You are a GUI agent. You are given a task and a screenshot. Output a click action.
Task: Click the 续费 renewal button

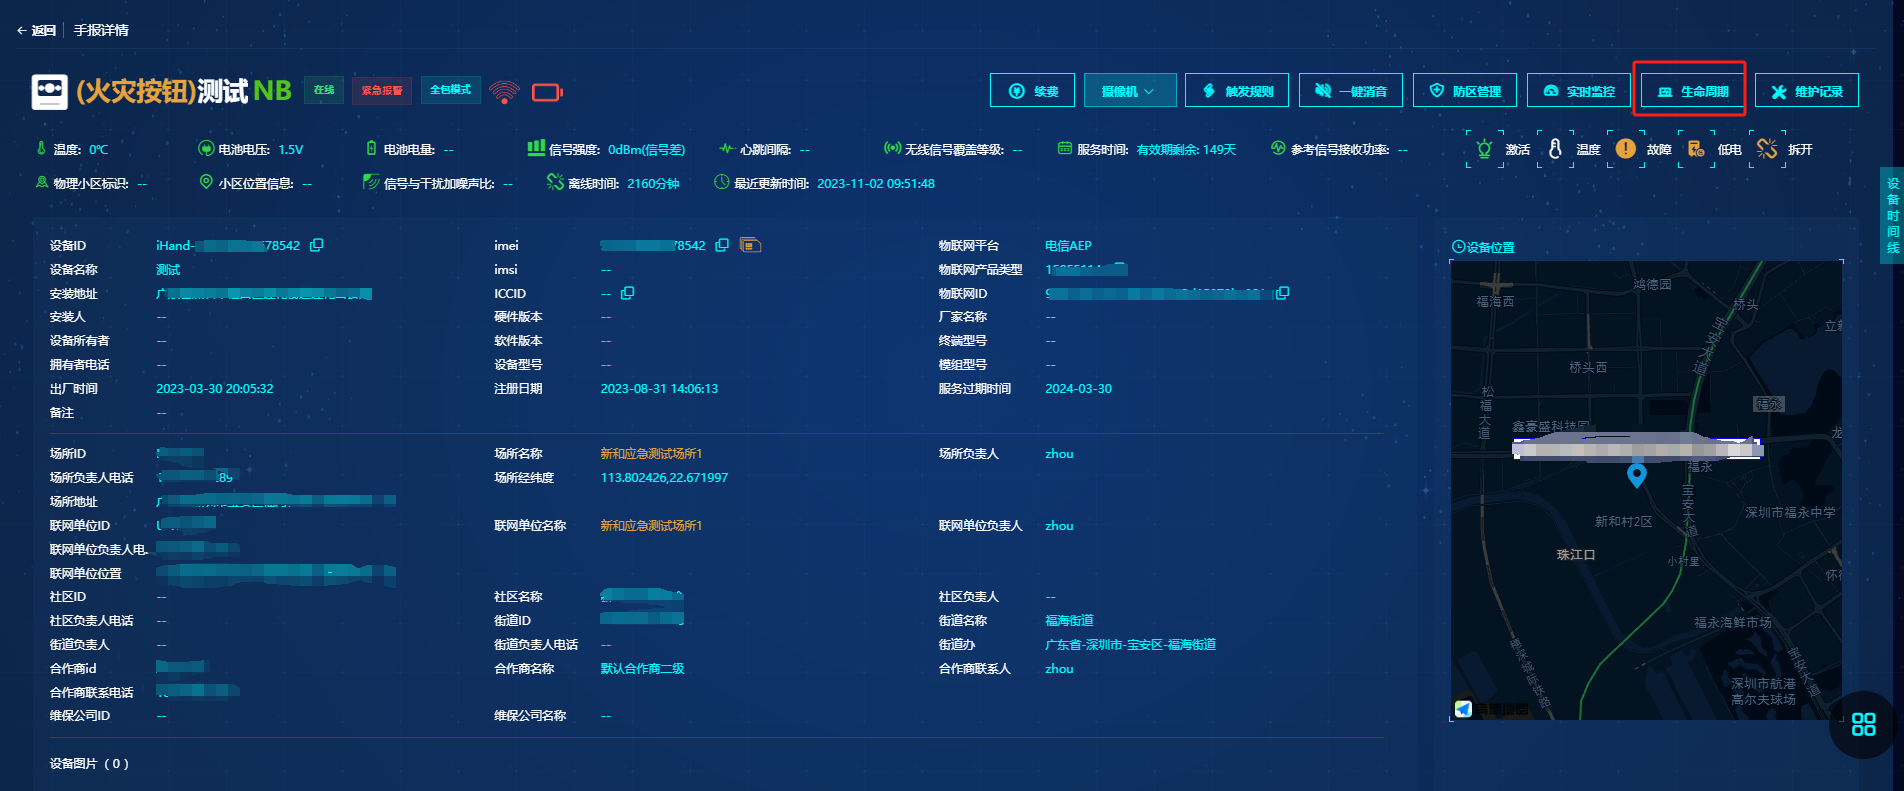[x=1032, y=91]
